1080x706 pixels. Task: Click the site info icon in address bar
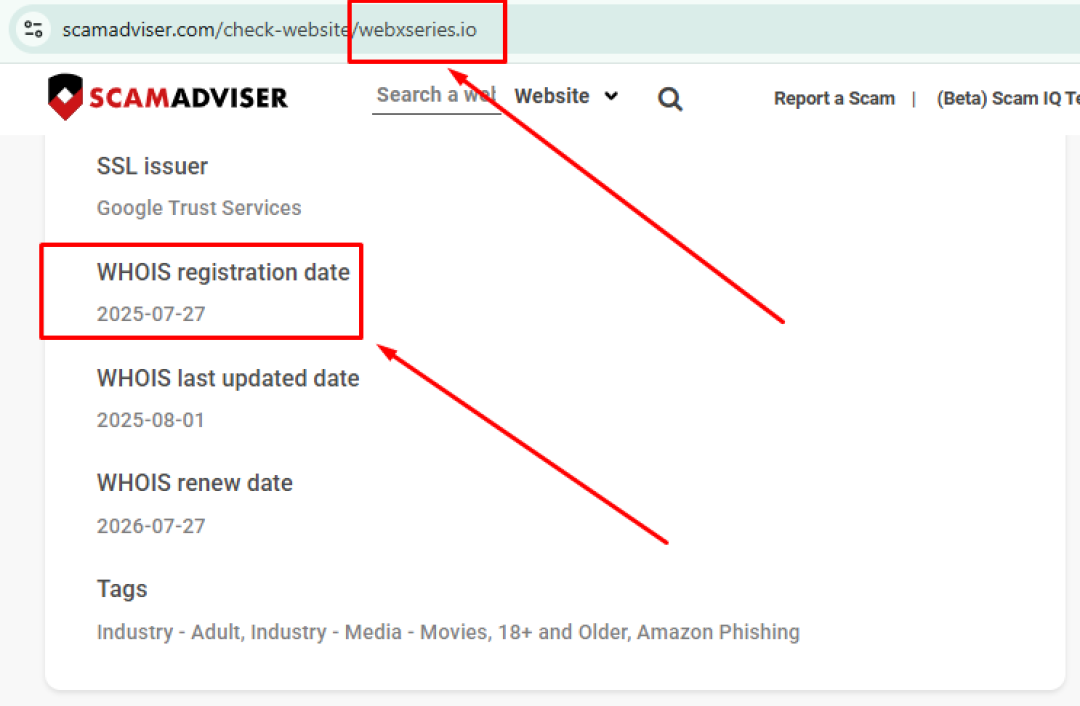tap(33, 29)
